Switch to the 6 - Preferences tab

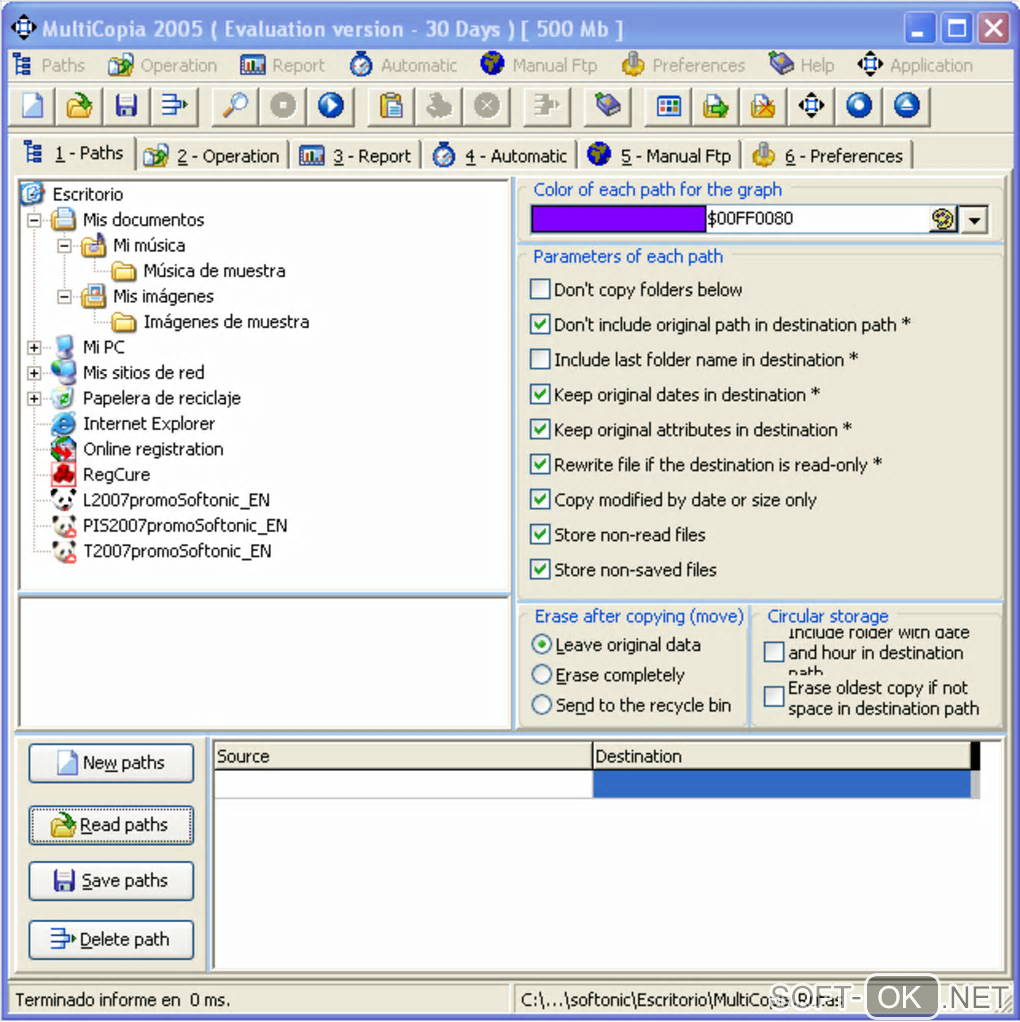tap(828, 156)
